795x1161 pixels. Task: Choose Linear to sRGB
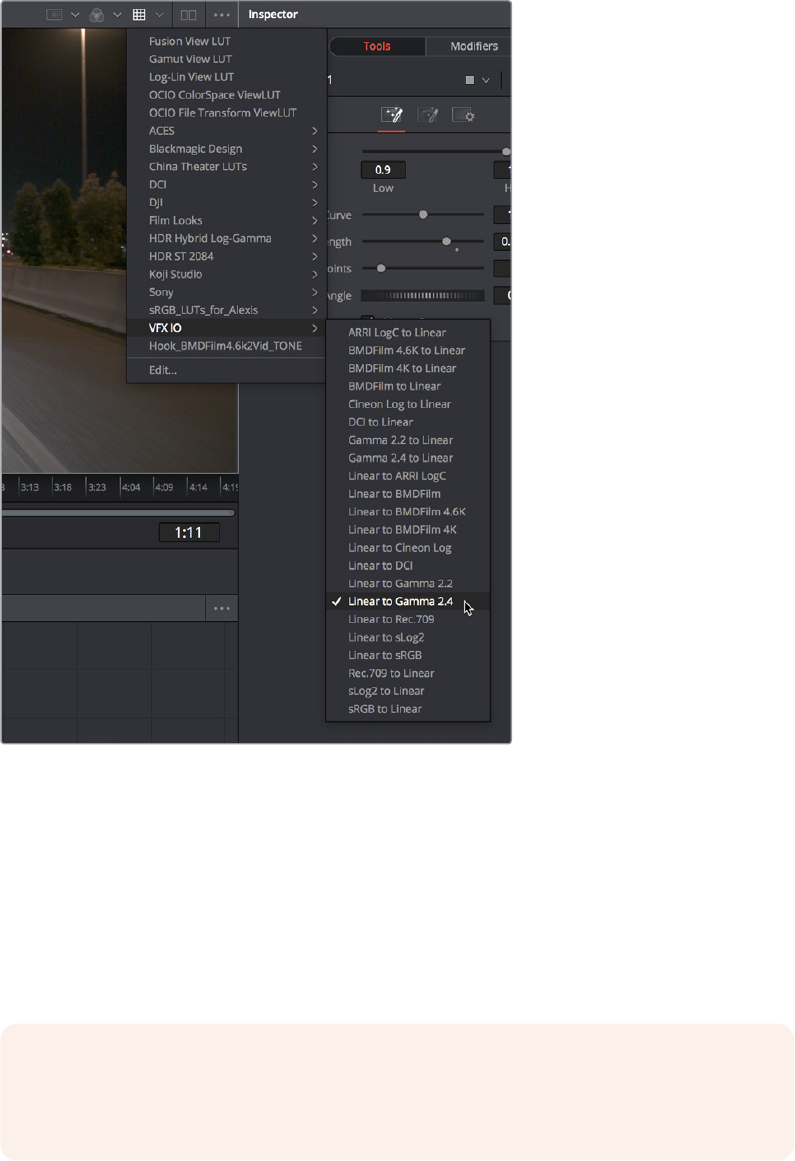[408, 655]
